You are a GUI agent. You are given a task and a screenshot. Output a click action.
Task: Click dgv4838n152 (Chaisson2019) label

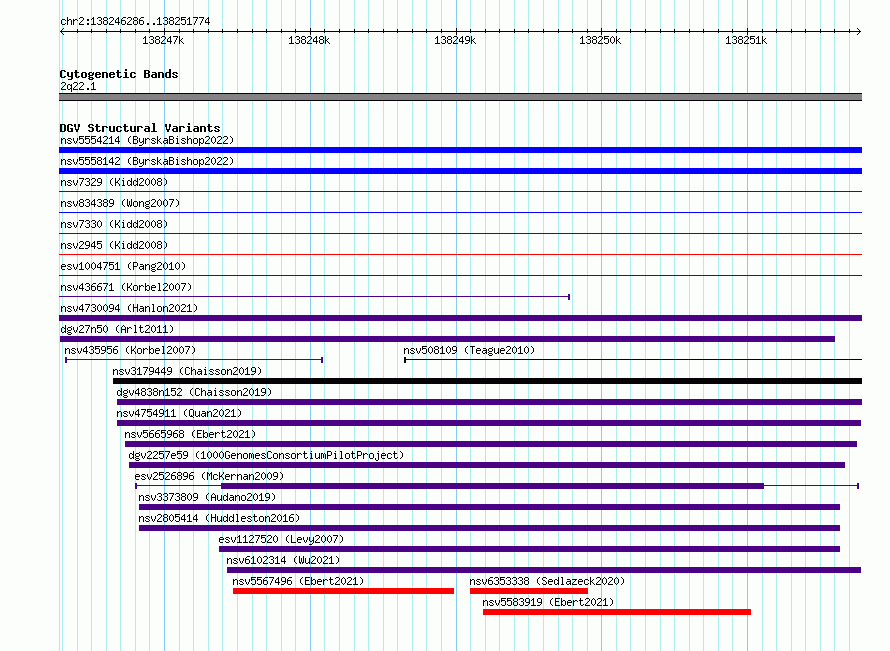tap(194, 392)
